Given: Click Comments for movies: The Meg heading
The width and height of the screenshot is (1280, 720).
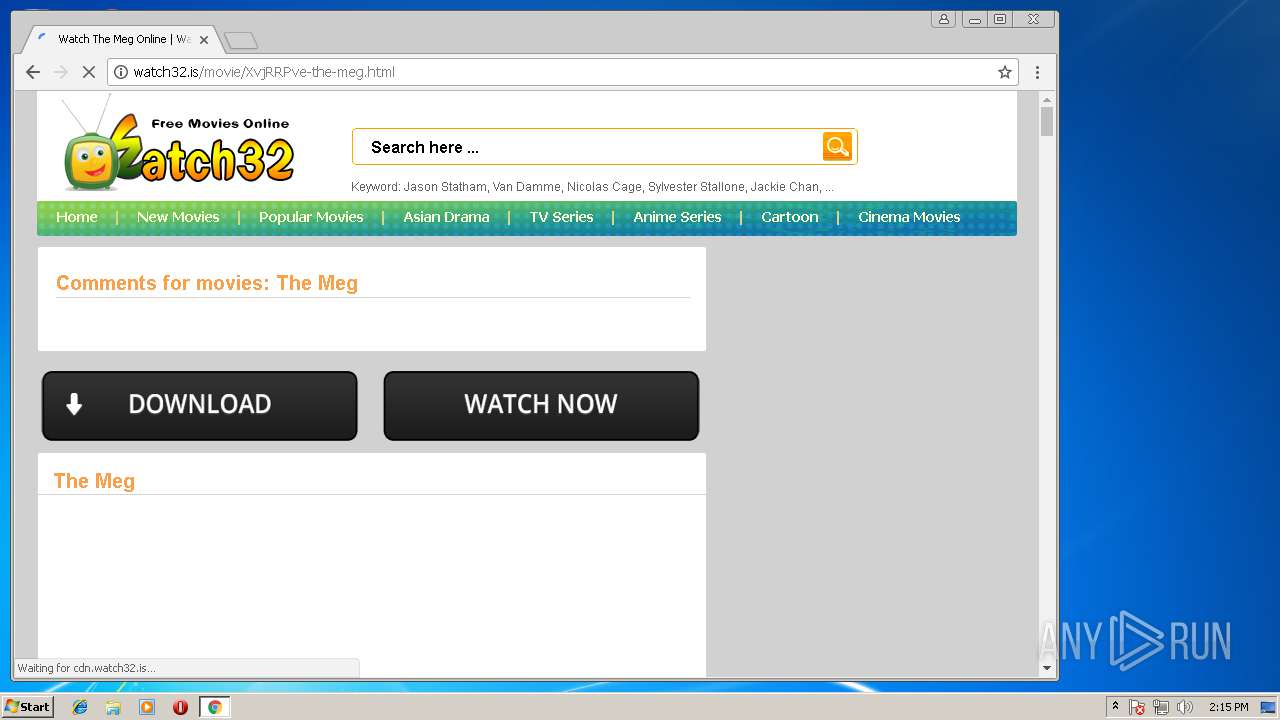Looking at the screenshot, I should pyautogui.click(x=207, y=283).
